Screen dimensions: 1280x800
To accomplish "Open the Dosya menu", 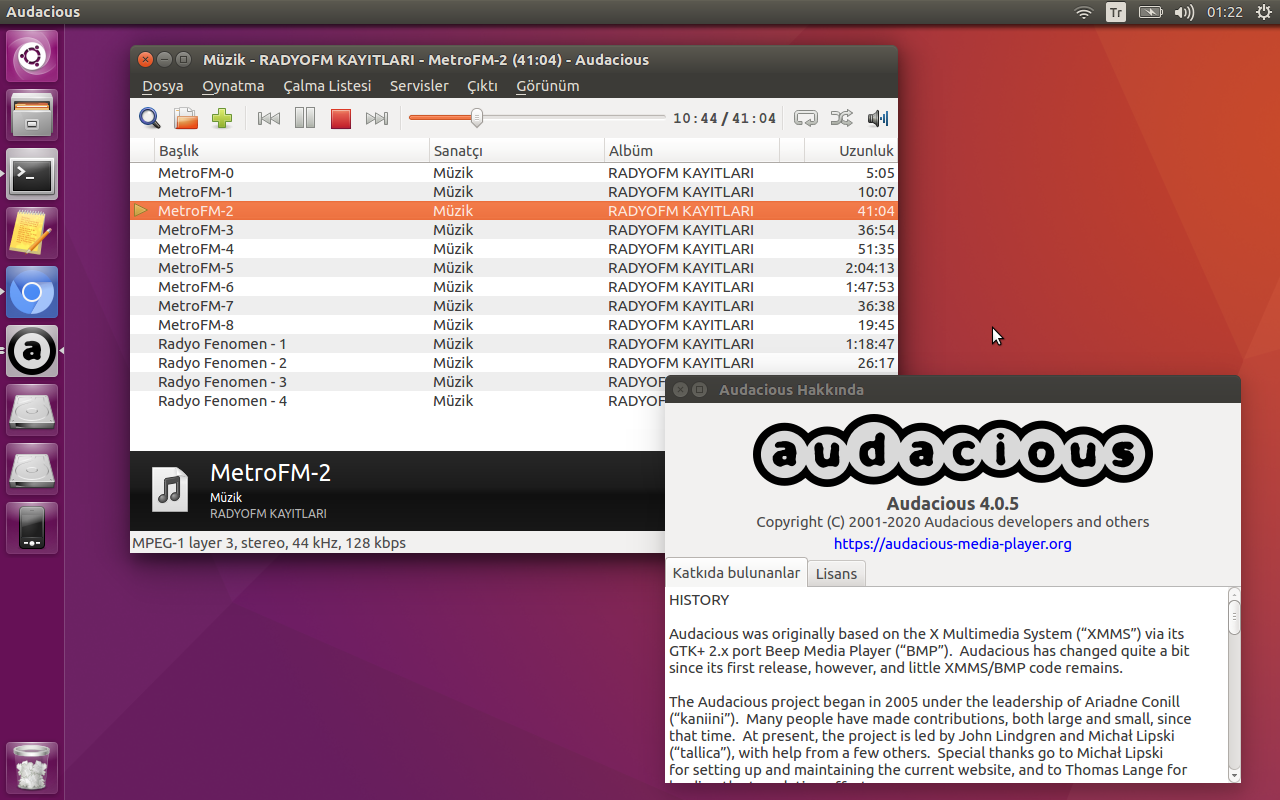I will (x=163, y=86).
